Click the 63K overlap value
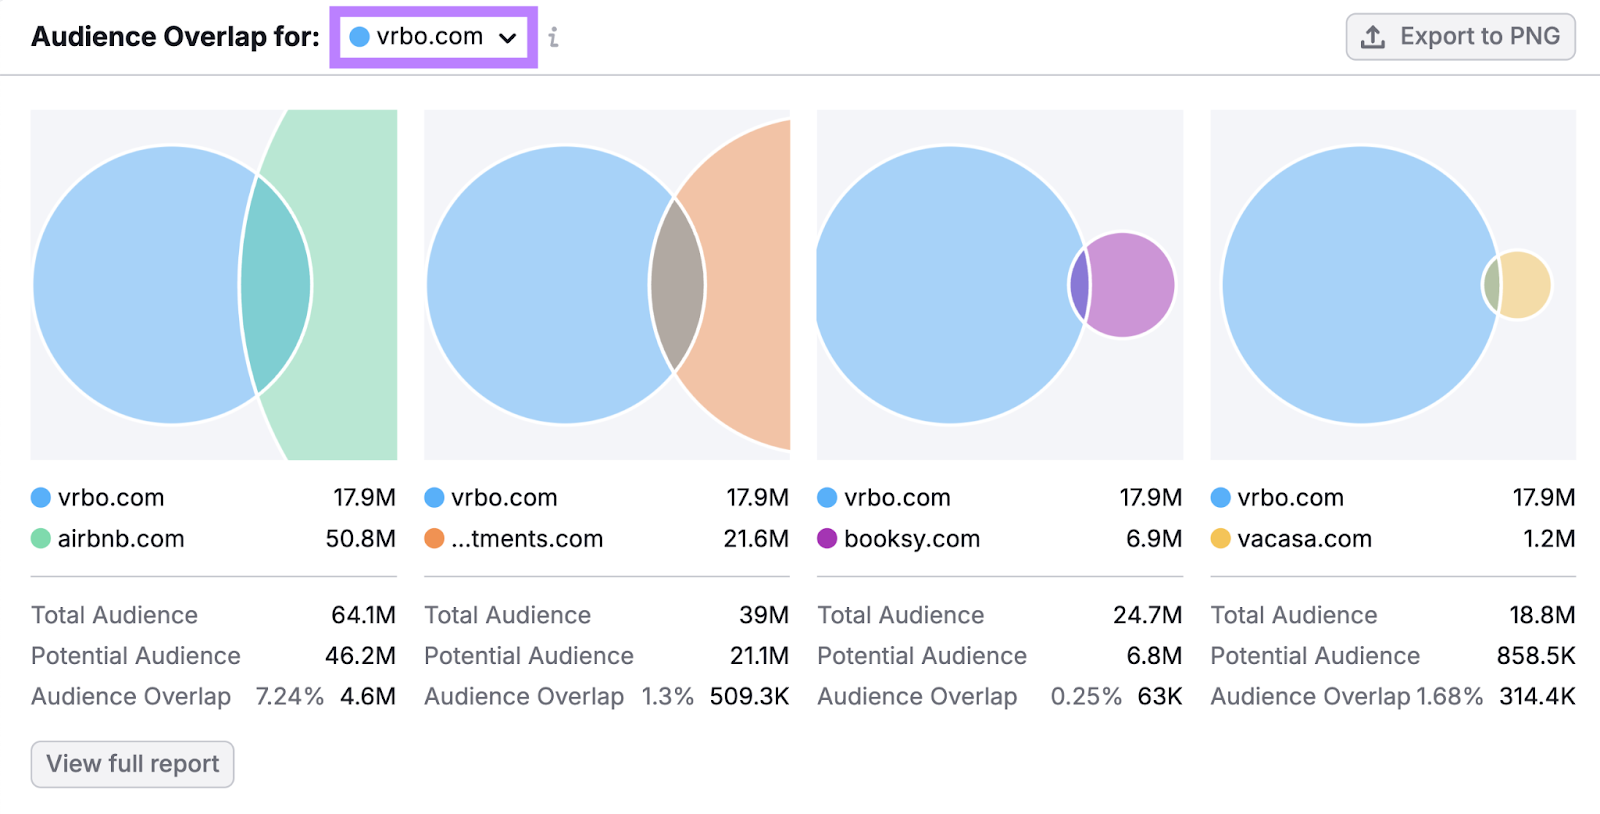Image resolution: width=1600 pixels, height=814 pixels. point(1160,696)
